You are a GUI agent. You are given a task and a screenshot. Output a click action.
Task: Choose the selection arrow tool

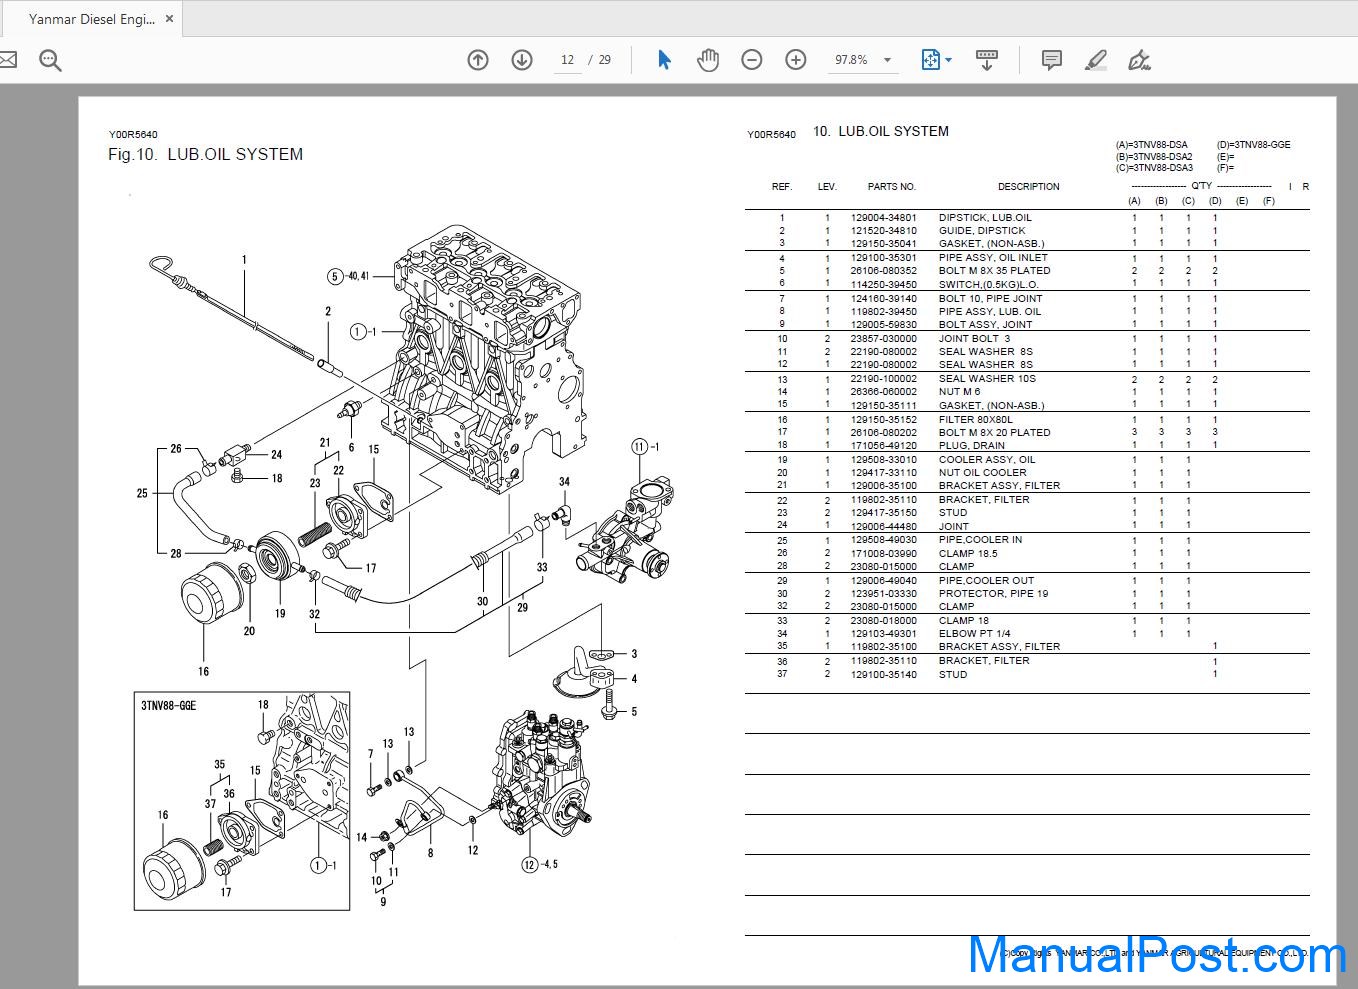tap(664, 60)
